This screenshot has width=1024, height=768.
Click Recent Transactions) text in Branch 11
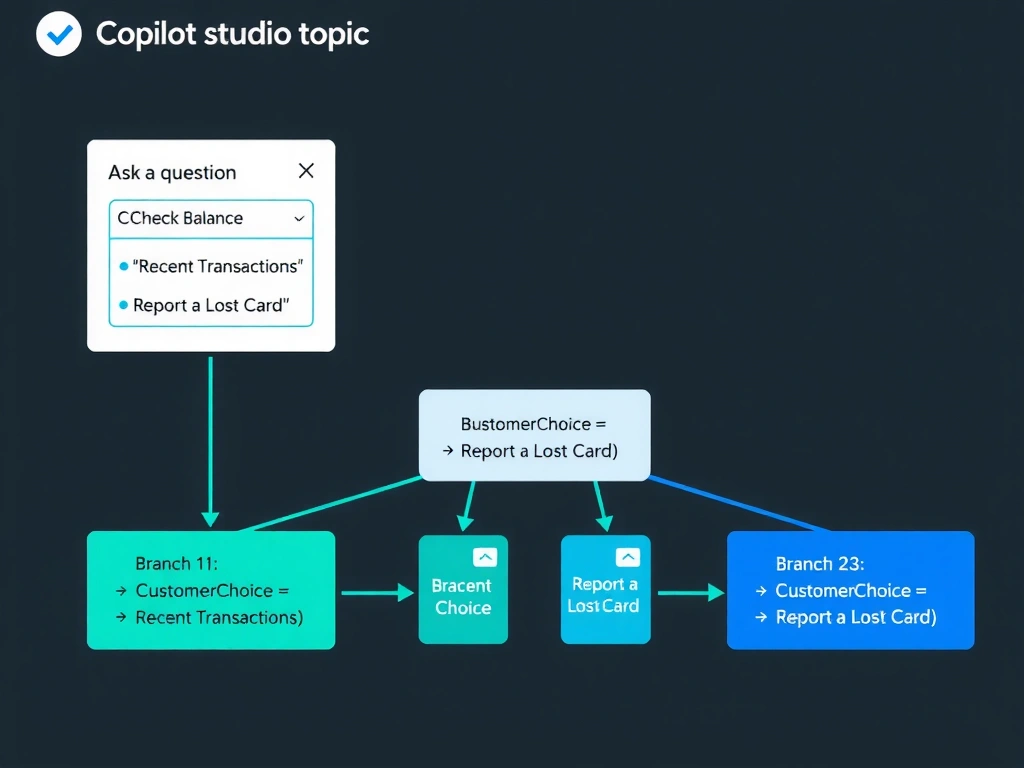[219, 617]
